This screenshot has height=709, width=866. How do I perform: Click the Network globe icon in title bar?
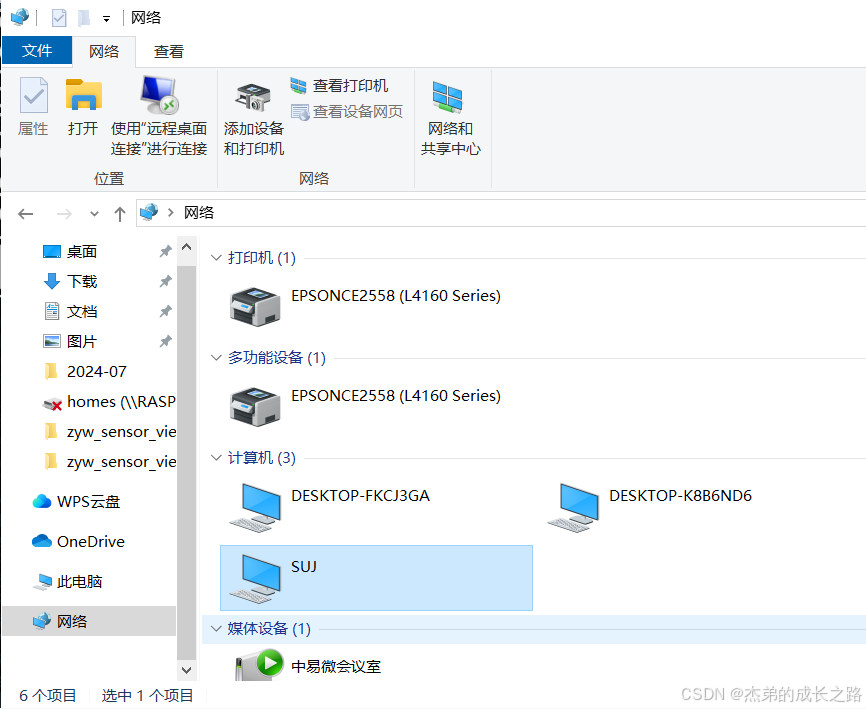click(x=20, y=17)
